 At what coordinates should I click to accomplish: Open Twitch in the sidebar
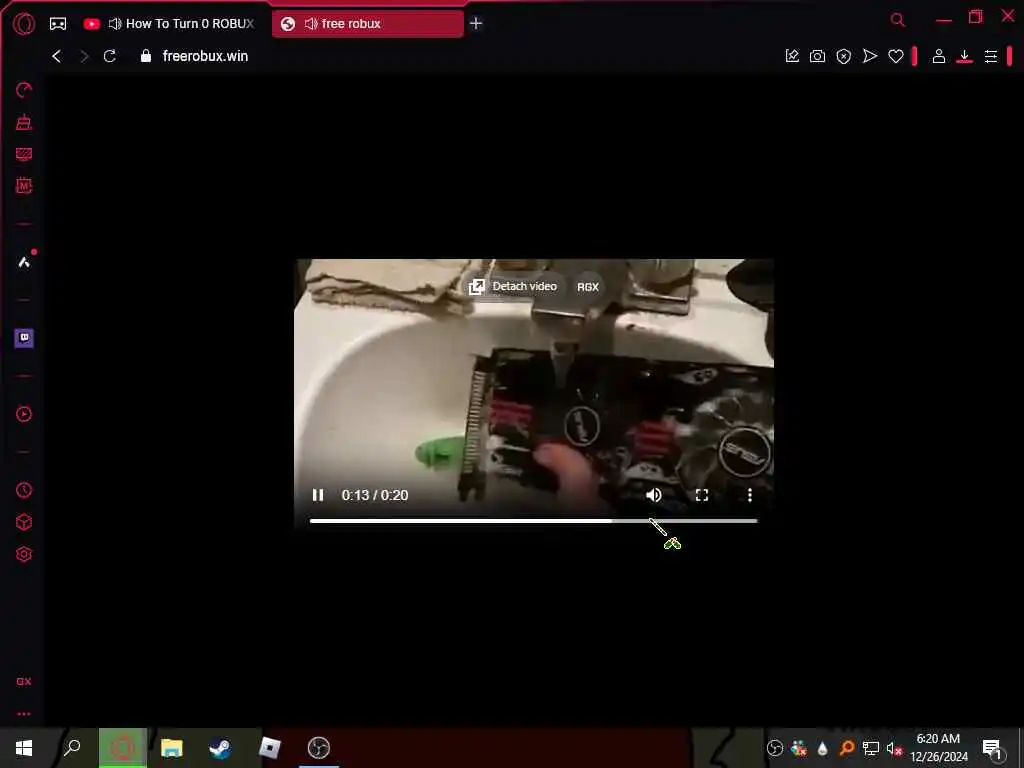point(24,338)
